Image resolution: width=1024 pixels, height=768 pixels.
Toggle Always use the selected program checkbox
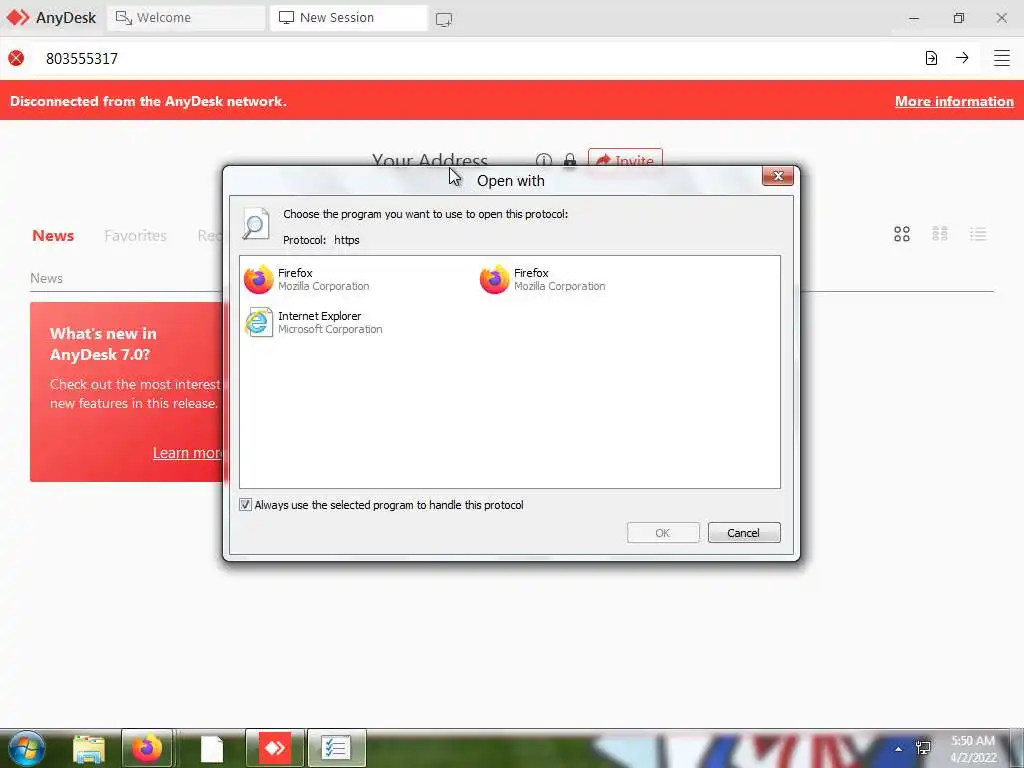246,505
